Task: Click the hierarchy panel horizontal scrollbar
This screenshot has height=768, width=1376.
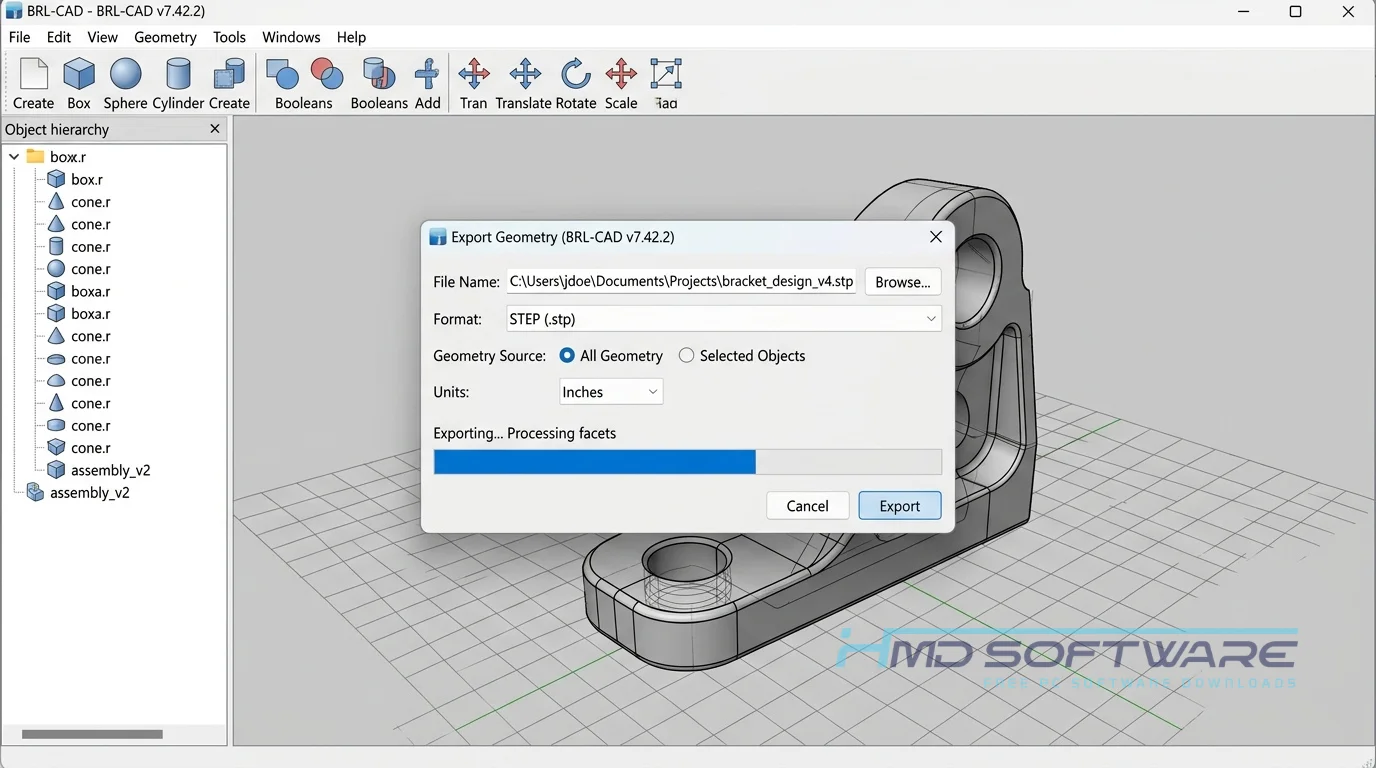Action: point(92,734)
